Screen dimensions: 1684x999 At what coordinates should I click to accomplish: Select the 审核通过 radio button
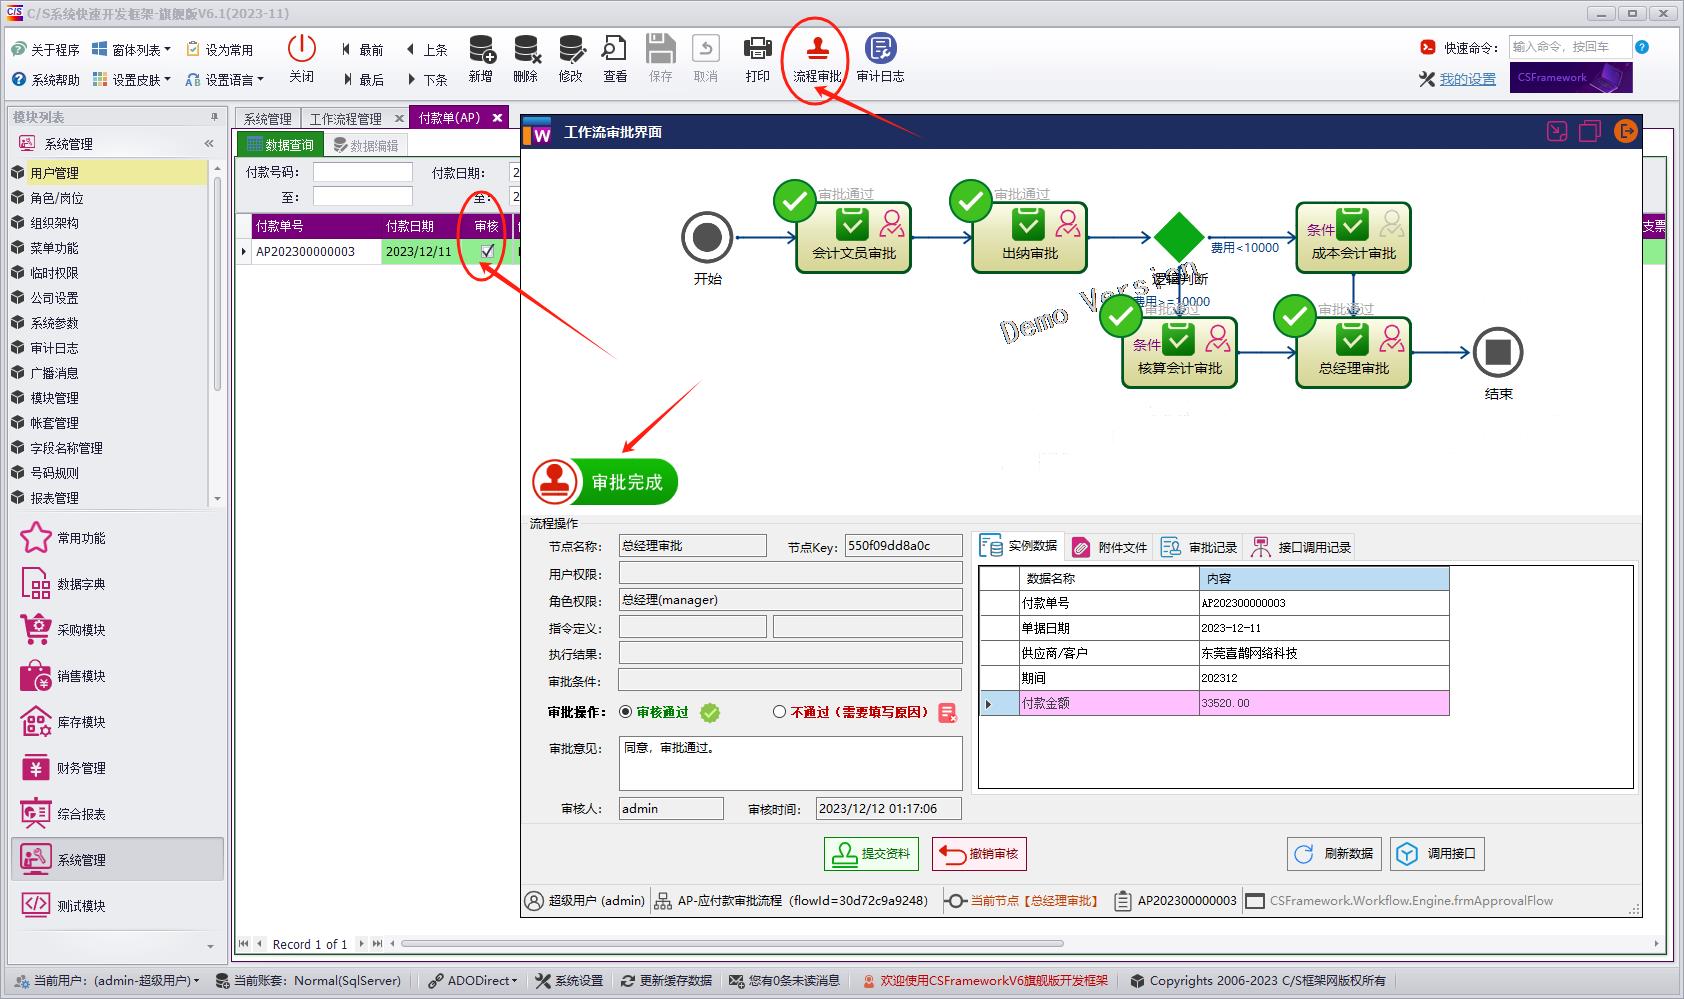coord(626,712)
